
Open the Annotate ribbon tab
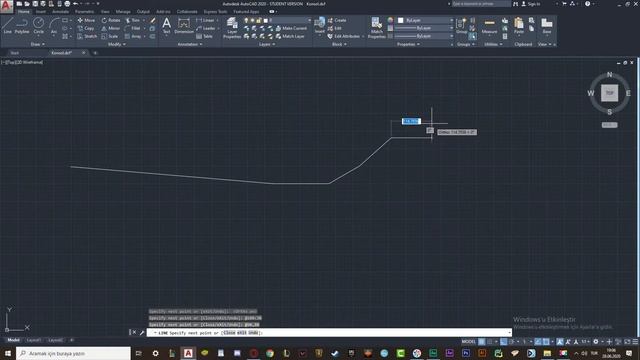coord(60,11)
